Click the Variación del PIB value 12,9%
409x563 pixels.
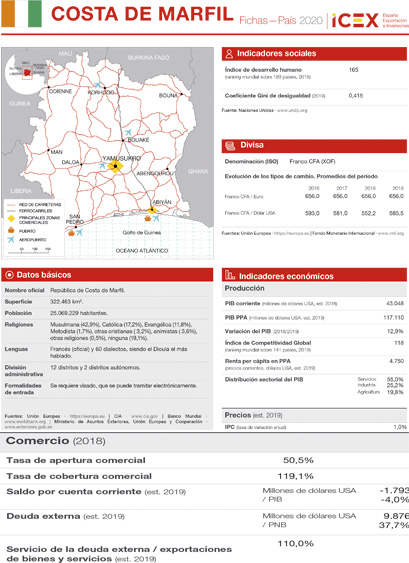[395, 331]
